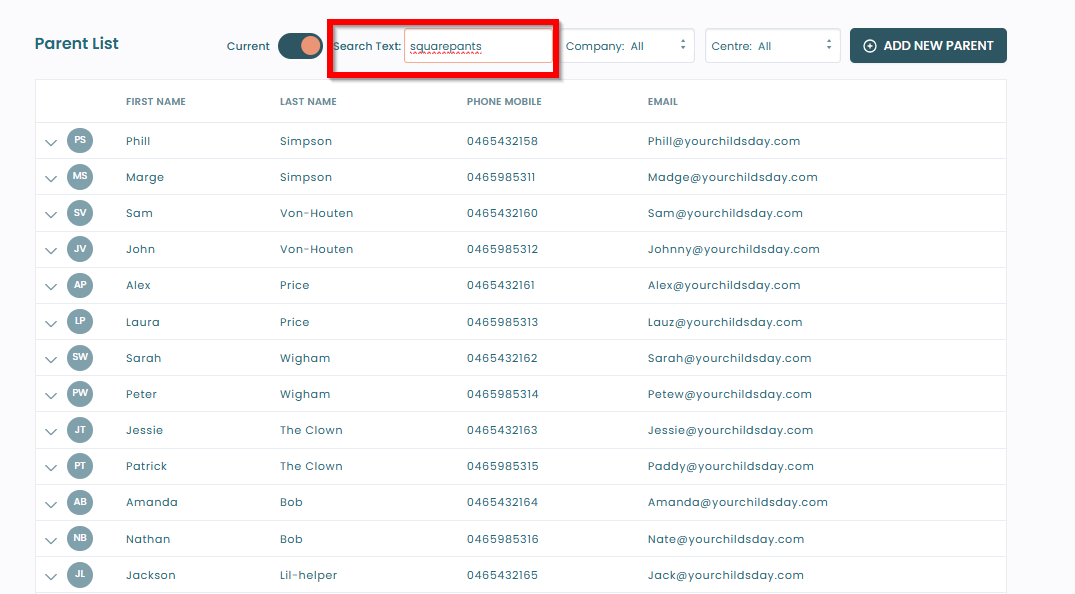
Task: Click the NB avatar icon
Action: (80, 538)
